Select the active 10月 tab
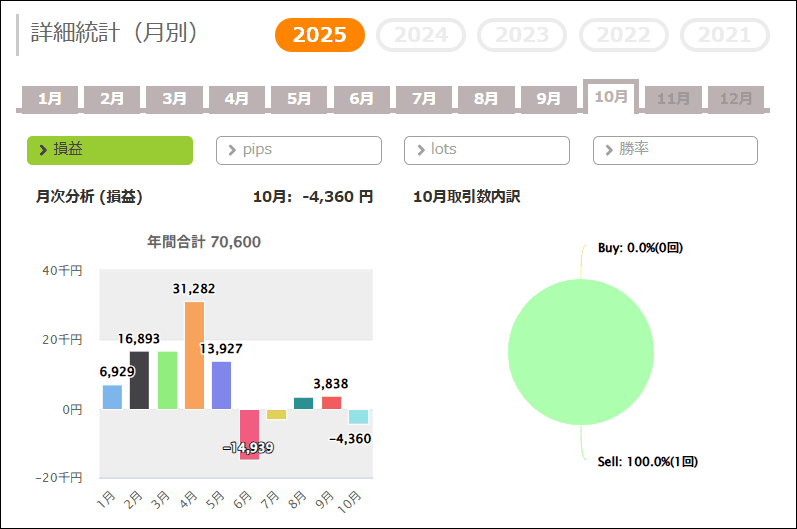The height and width of the screenshot is (529, 797). coord(611,96)
